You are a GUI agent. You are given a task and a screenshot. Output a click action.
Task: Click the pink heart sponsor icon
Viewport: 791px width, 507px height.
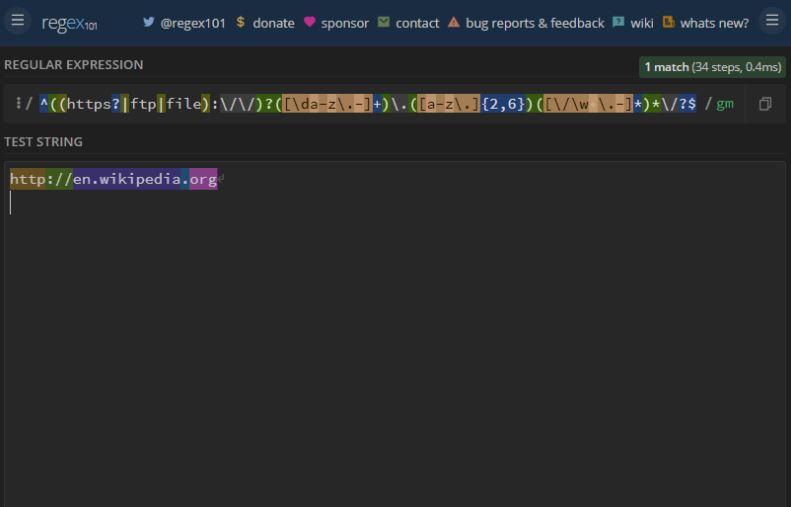[310, 22]
